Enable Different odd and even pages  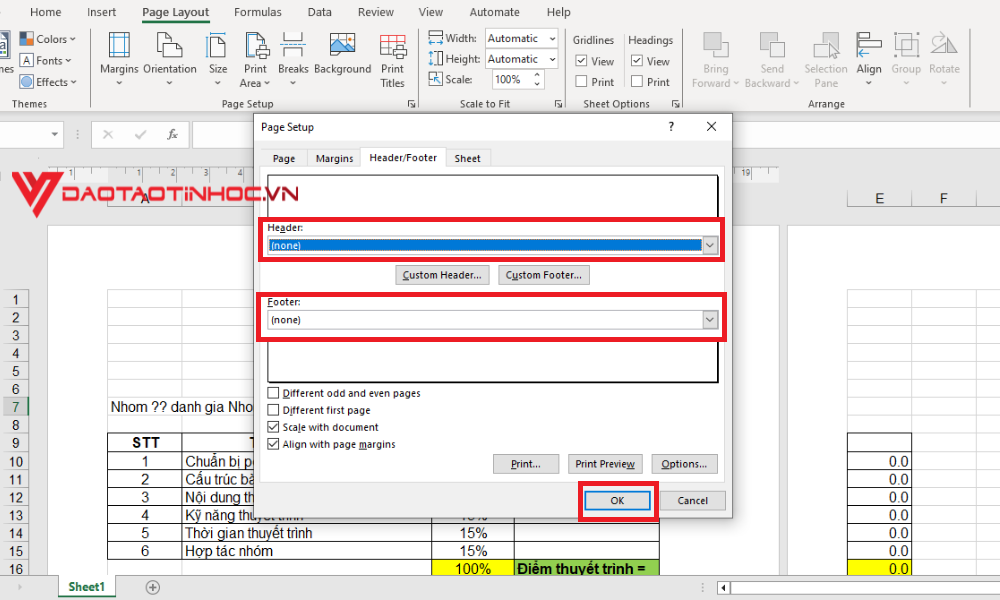coord(273,393)
